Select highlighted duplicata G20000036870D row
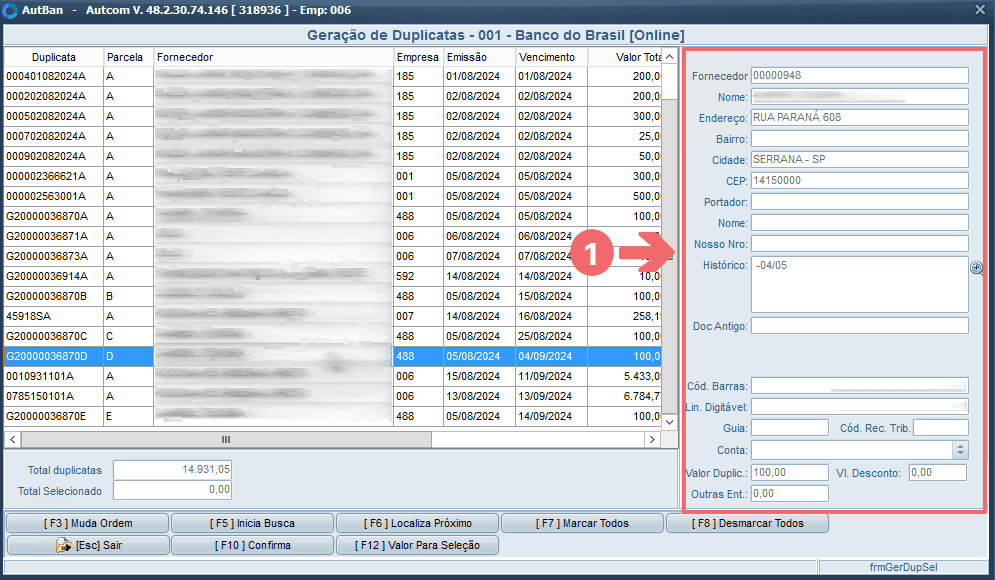The width and height of the screenshot is (995, 580). click(x=333, y=356)
